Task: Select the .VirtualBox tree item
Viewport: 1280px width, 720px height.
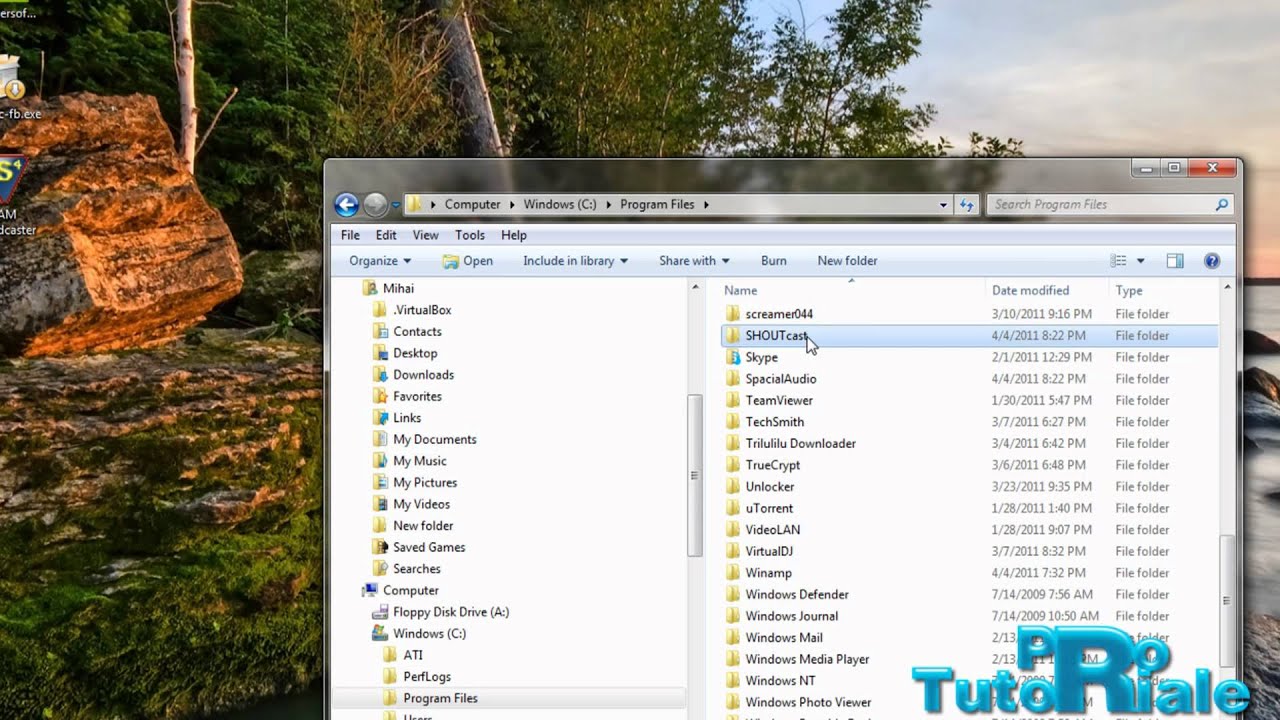Action: tap(422, 310)
